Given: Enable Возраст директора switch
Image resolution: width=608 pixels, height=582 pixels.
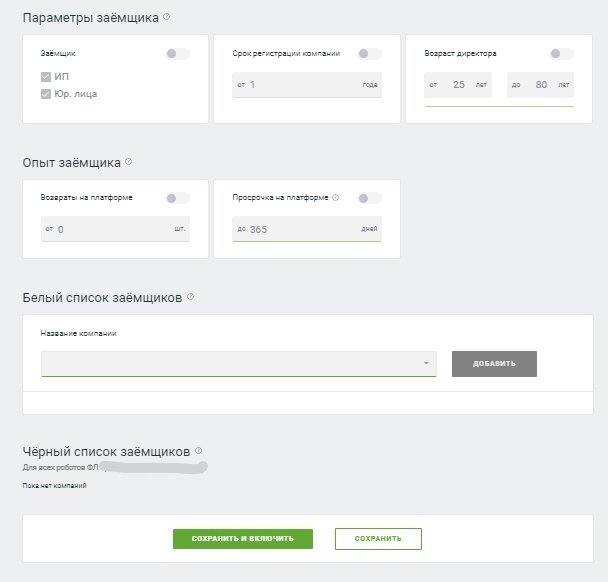Looking at the screenshot, I should click(x=561, y=54).
